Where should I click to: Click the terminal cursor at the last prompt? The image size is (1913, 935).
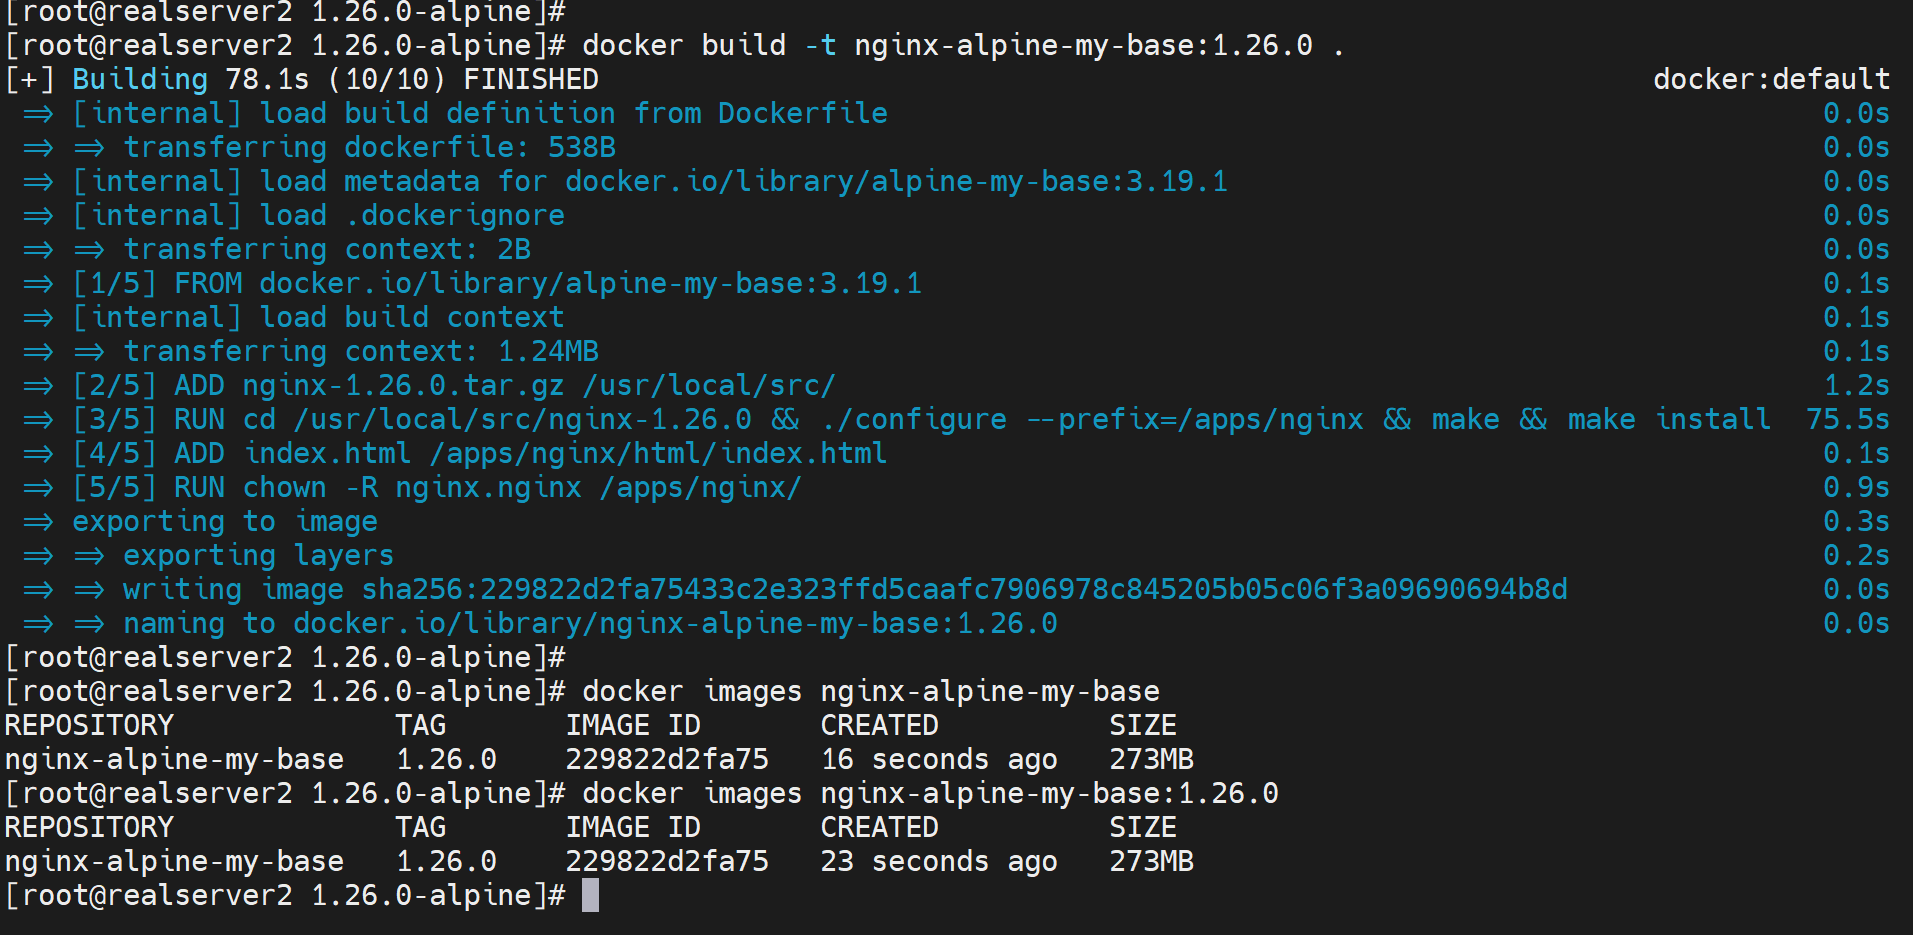(x=590, y=895)
